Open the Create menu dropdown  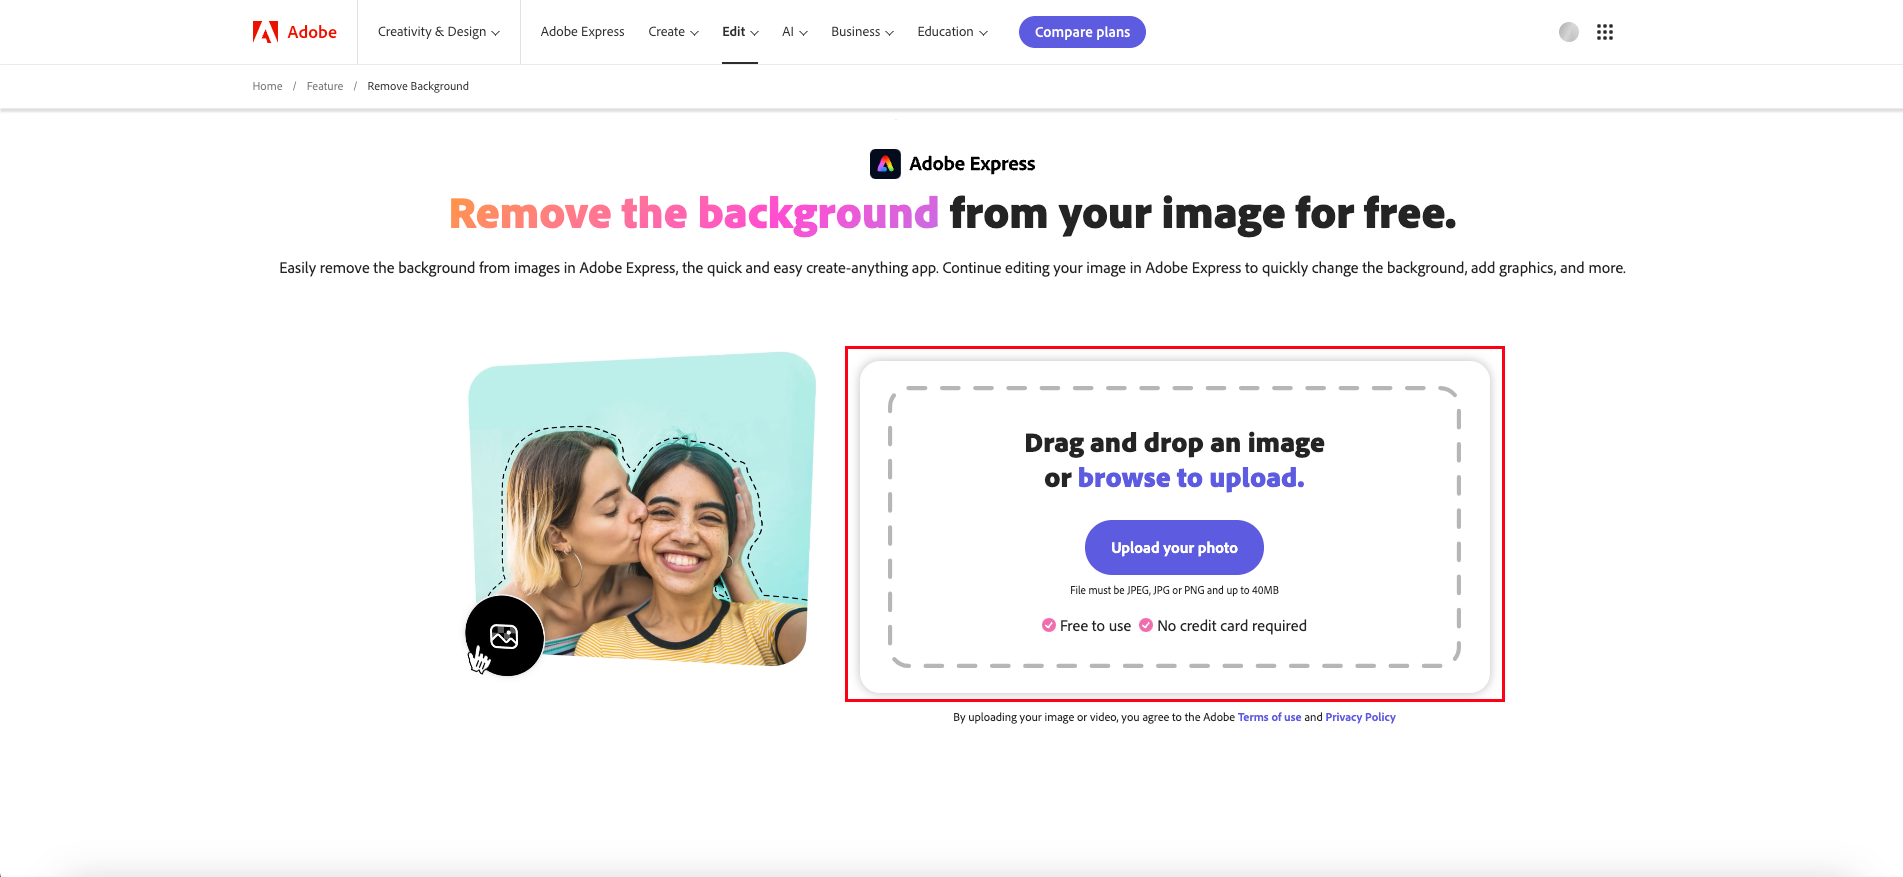(673, 32)
